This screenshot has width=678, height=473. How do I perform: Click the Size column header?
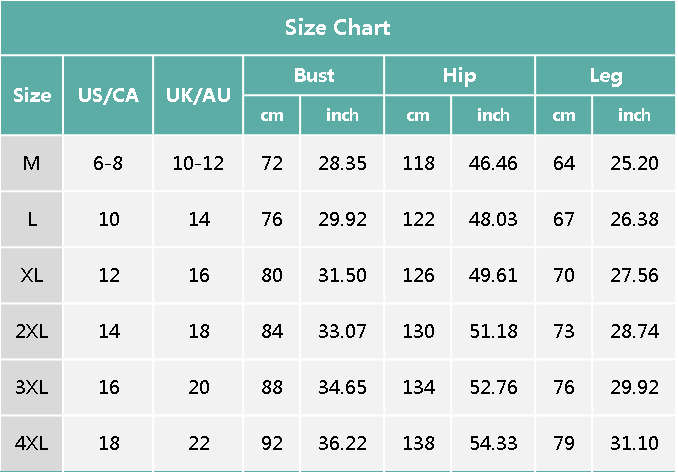tap(32, 96)
